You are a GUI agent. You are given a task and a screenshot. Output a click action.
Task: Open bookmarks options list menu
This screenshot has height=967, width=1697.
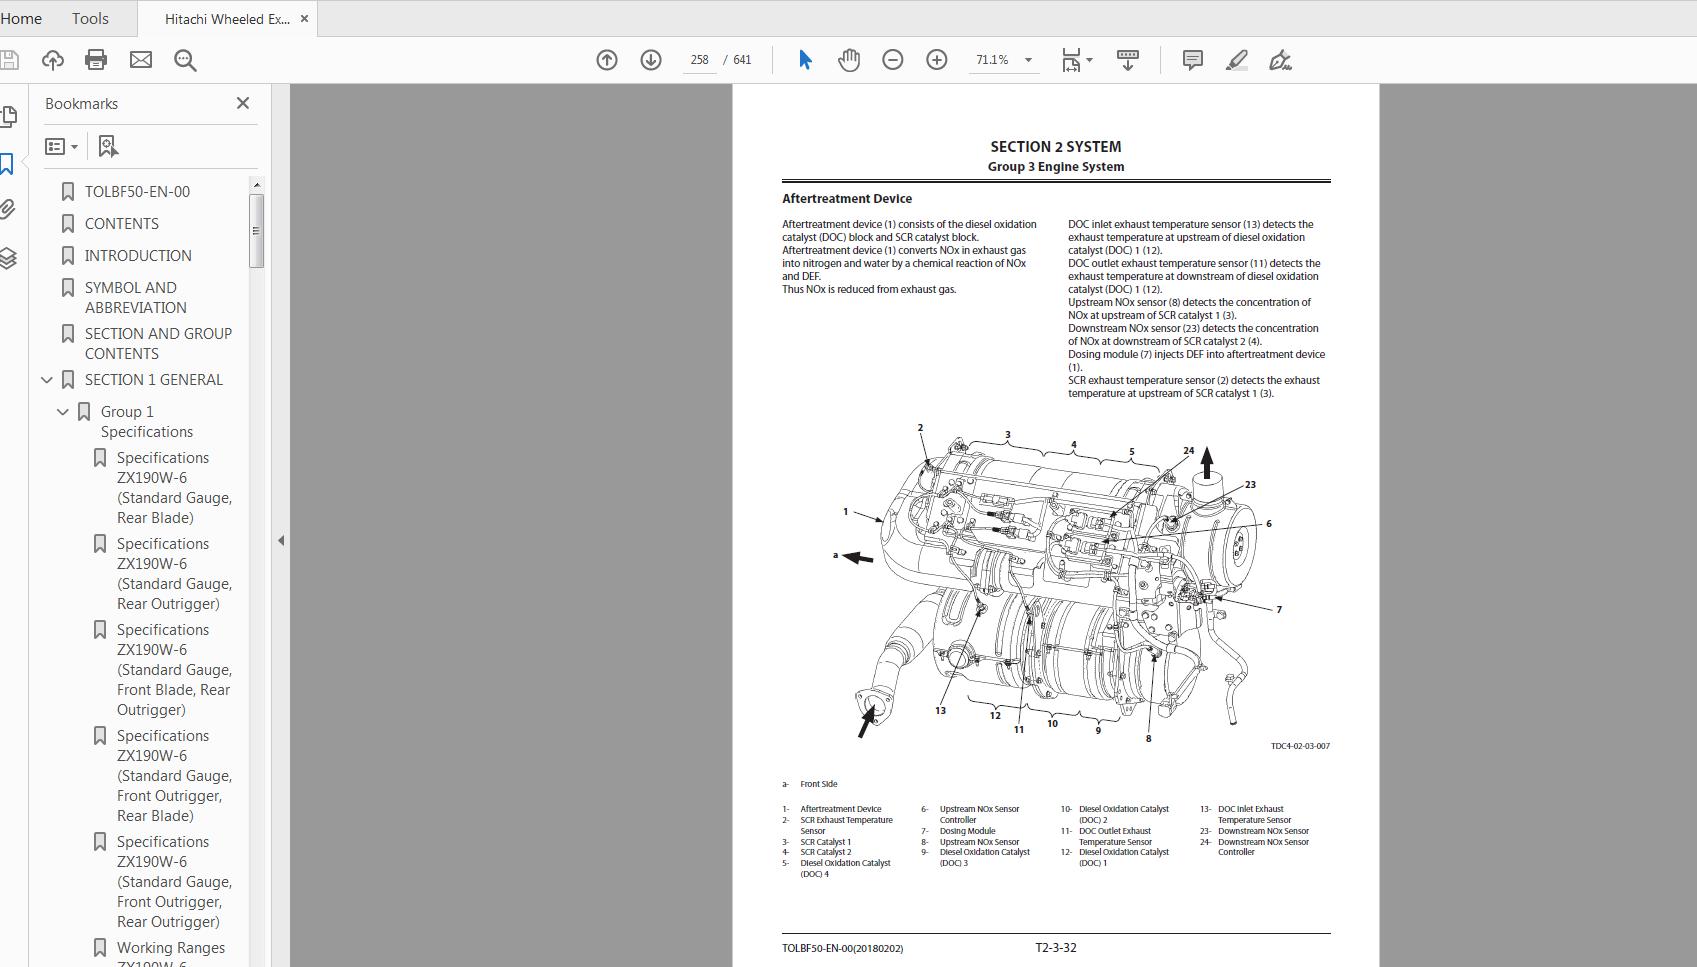tap(62, 146)
